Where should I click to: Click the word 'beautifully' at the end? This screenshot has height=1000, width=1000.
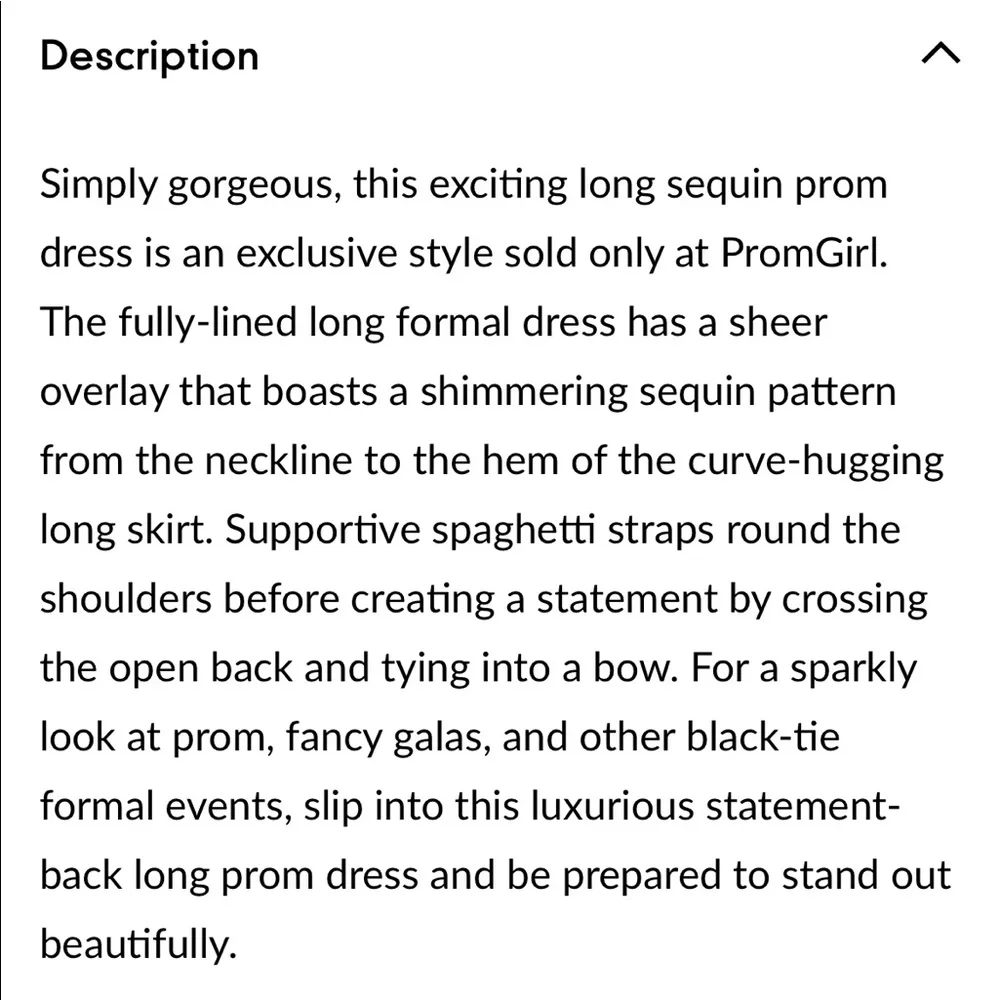click(x=135, y=943)
